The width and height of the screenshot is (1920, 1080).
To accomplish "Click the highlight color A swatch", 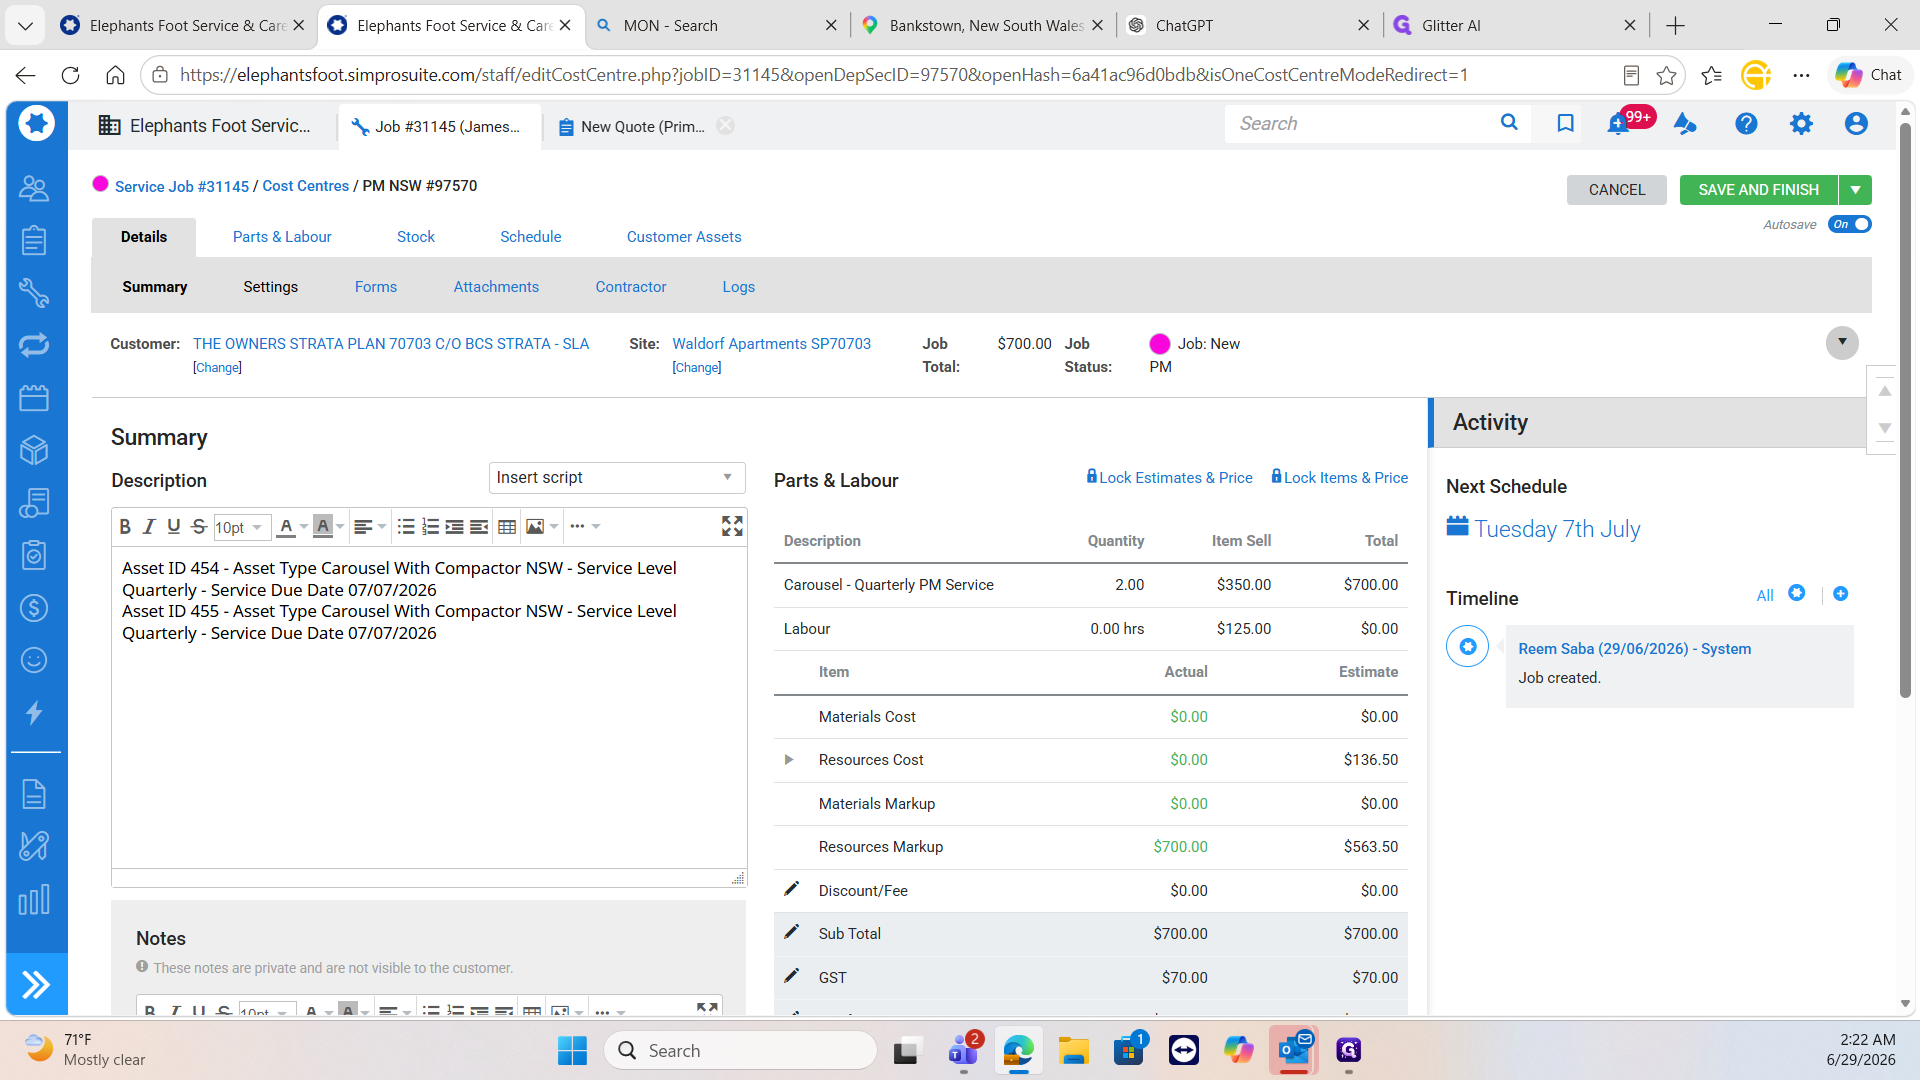I will pyautogui.click(x=322, y=526).
